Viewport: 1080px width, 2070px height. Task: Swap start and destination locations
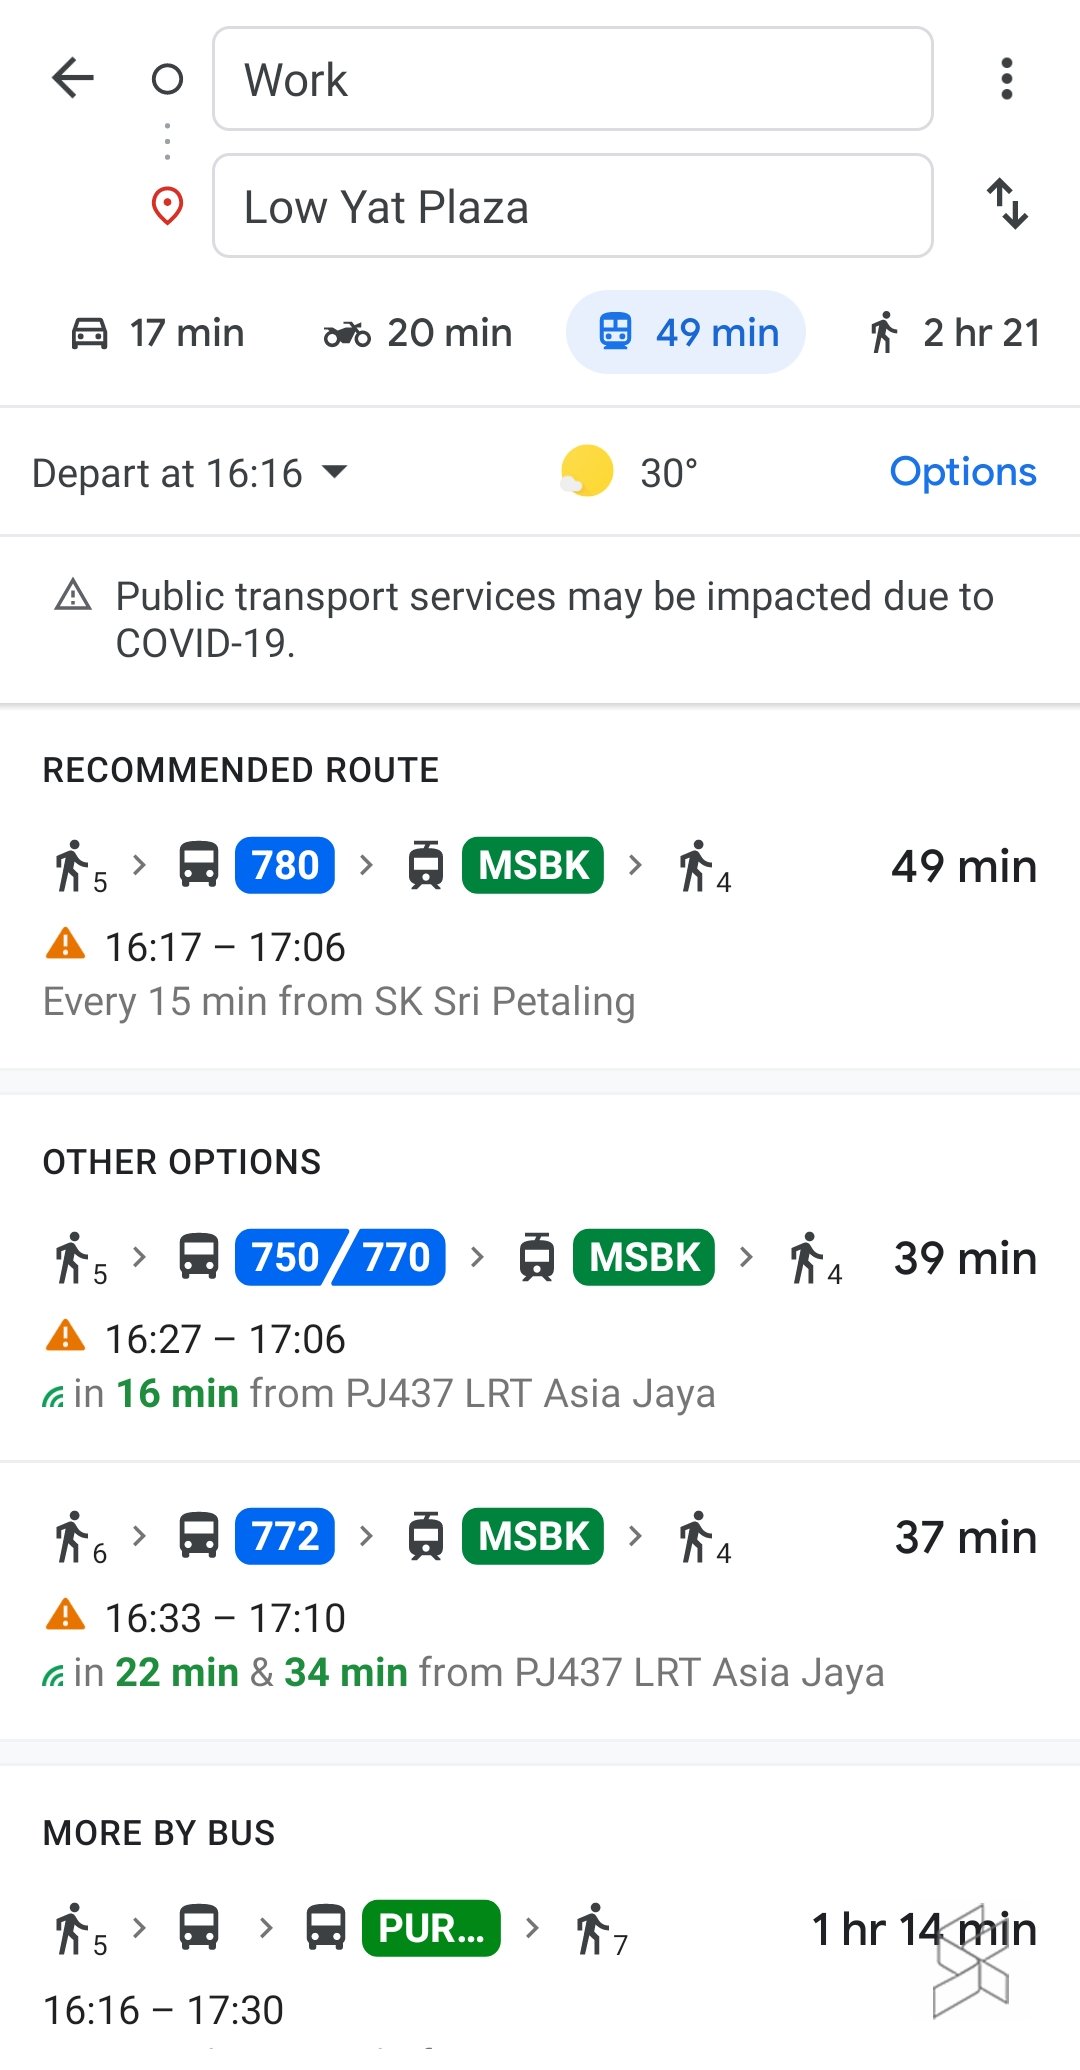click(1007, 204)
